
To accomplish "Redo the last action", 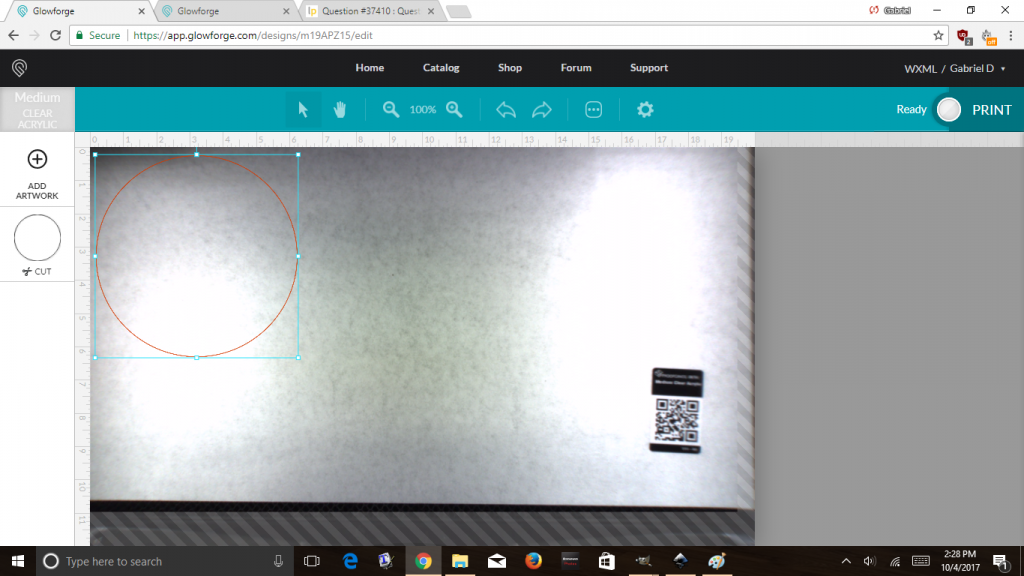I will (542, 110).
